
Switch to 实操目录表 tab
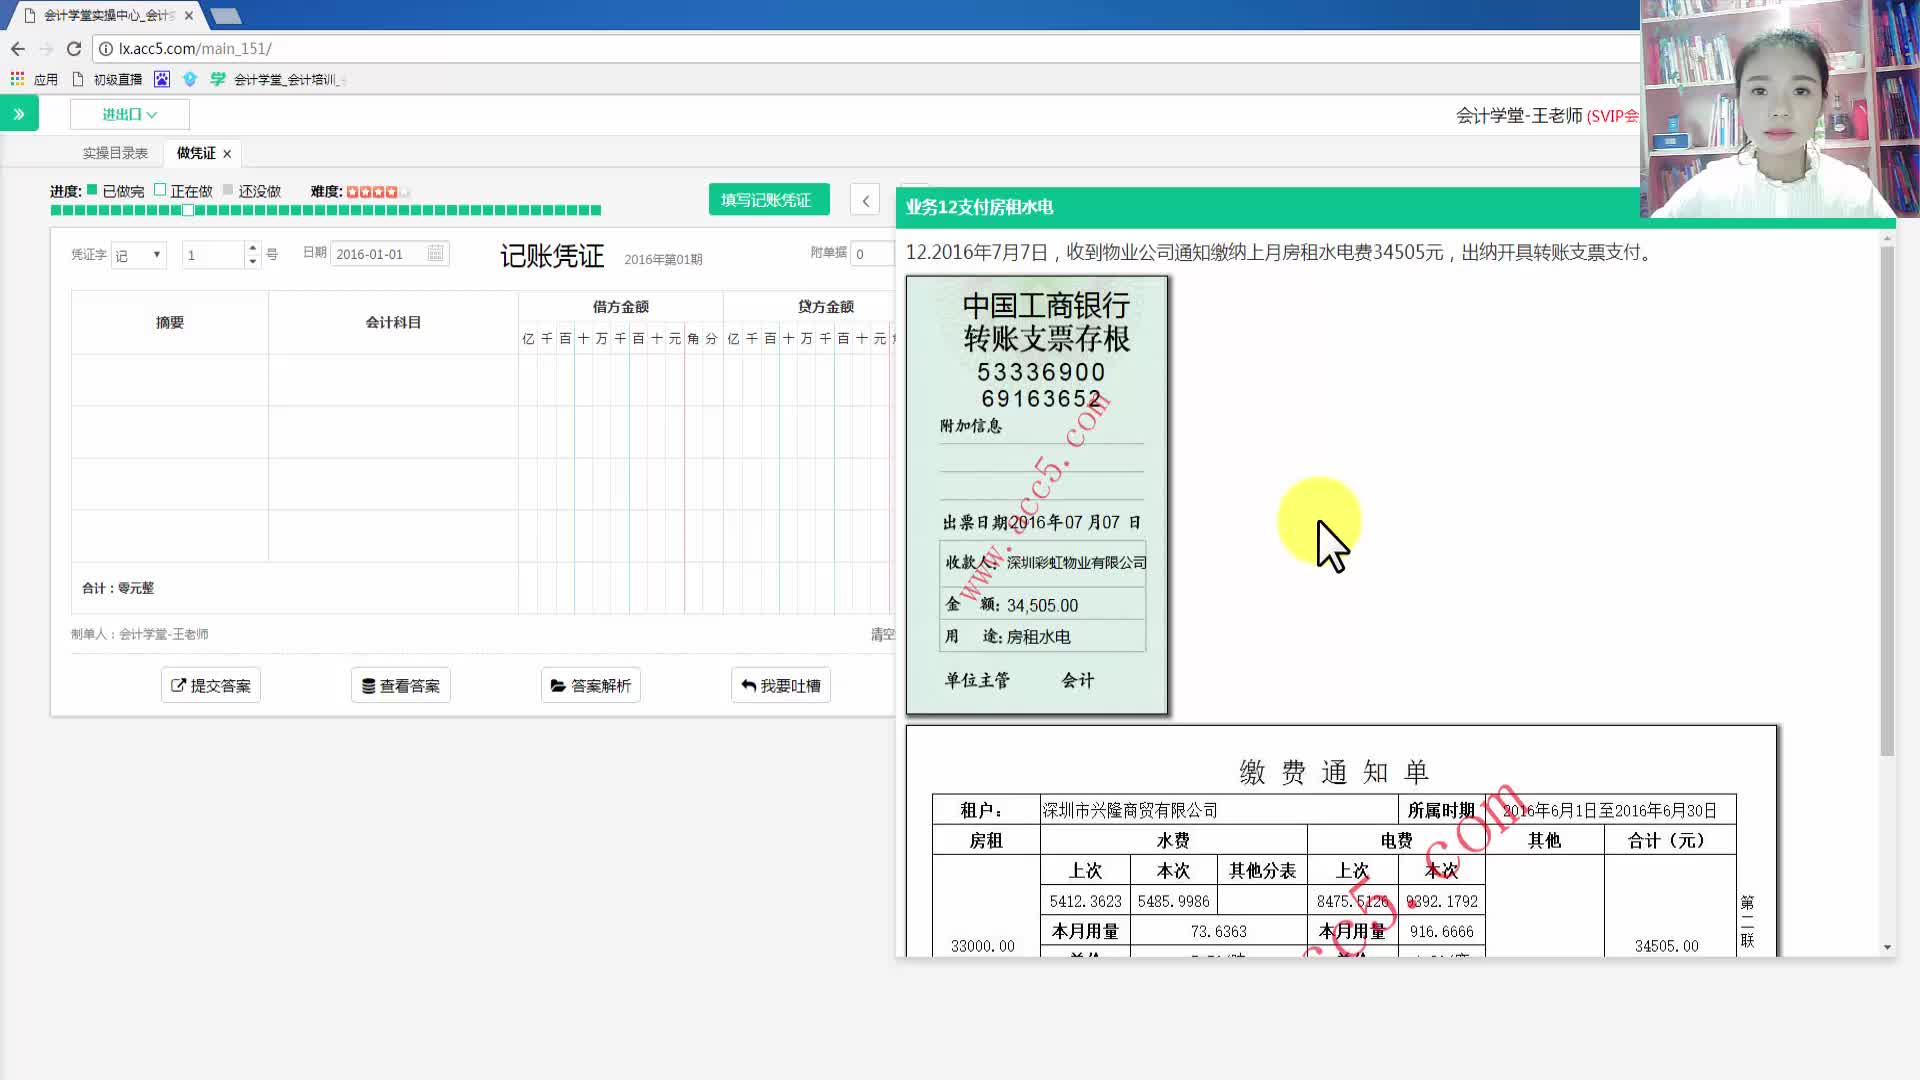[115, 153]
